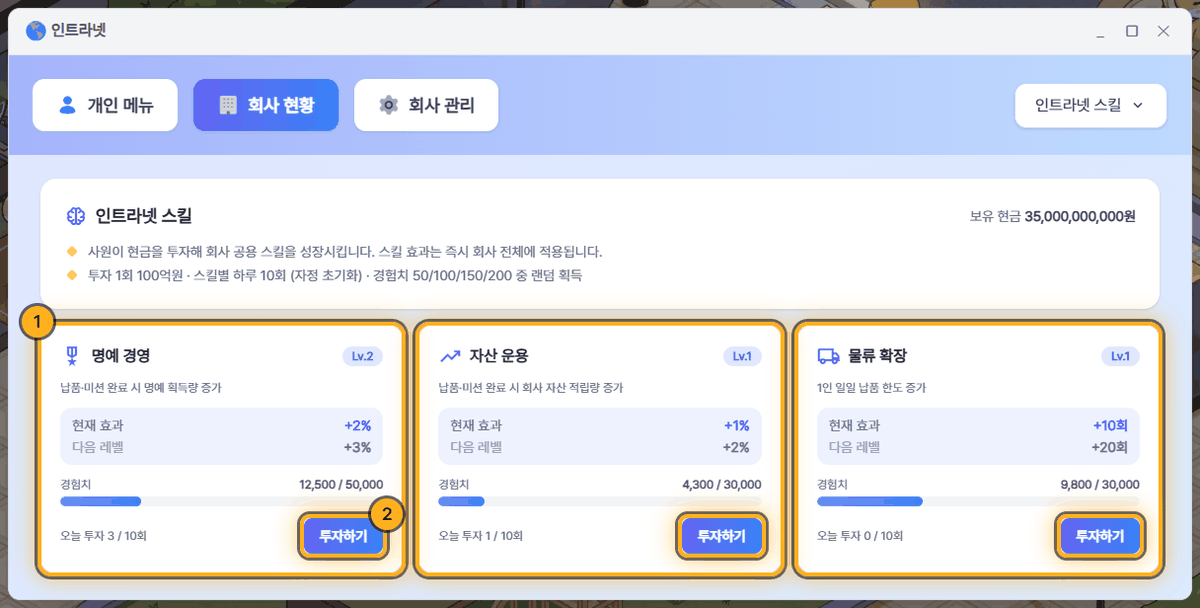Open the 회사 관리 tab

coord(426,105)
